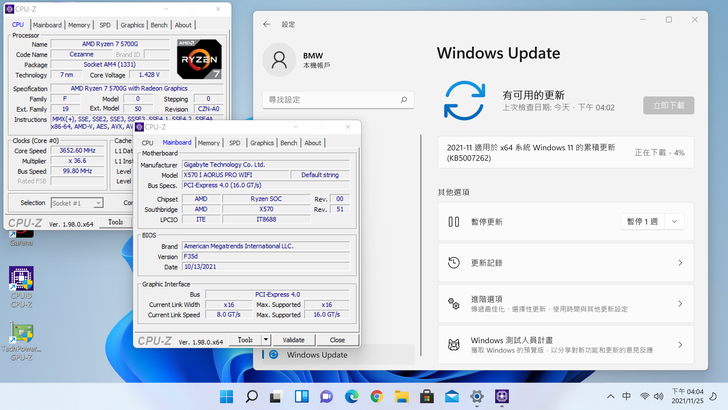Open taskbar Search magnifier icon

(x=251, y=397)
